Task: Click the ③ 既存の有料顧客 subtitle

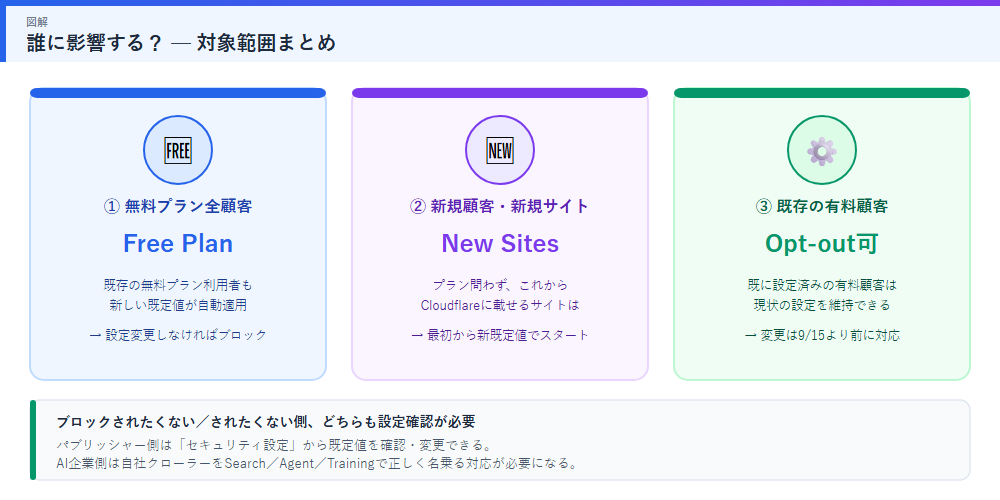Action: point(821,207)
